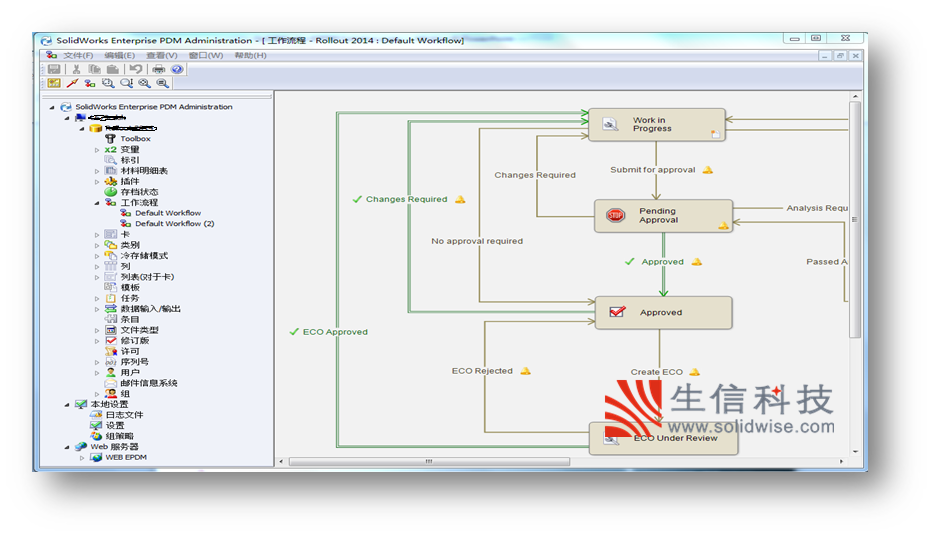The image size is (933, 537).
Task: Select the 组策略 tree item
Action: tap(120, 436)
